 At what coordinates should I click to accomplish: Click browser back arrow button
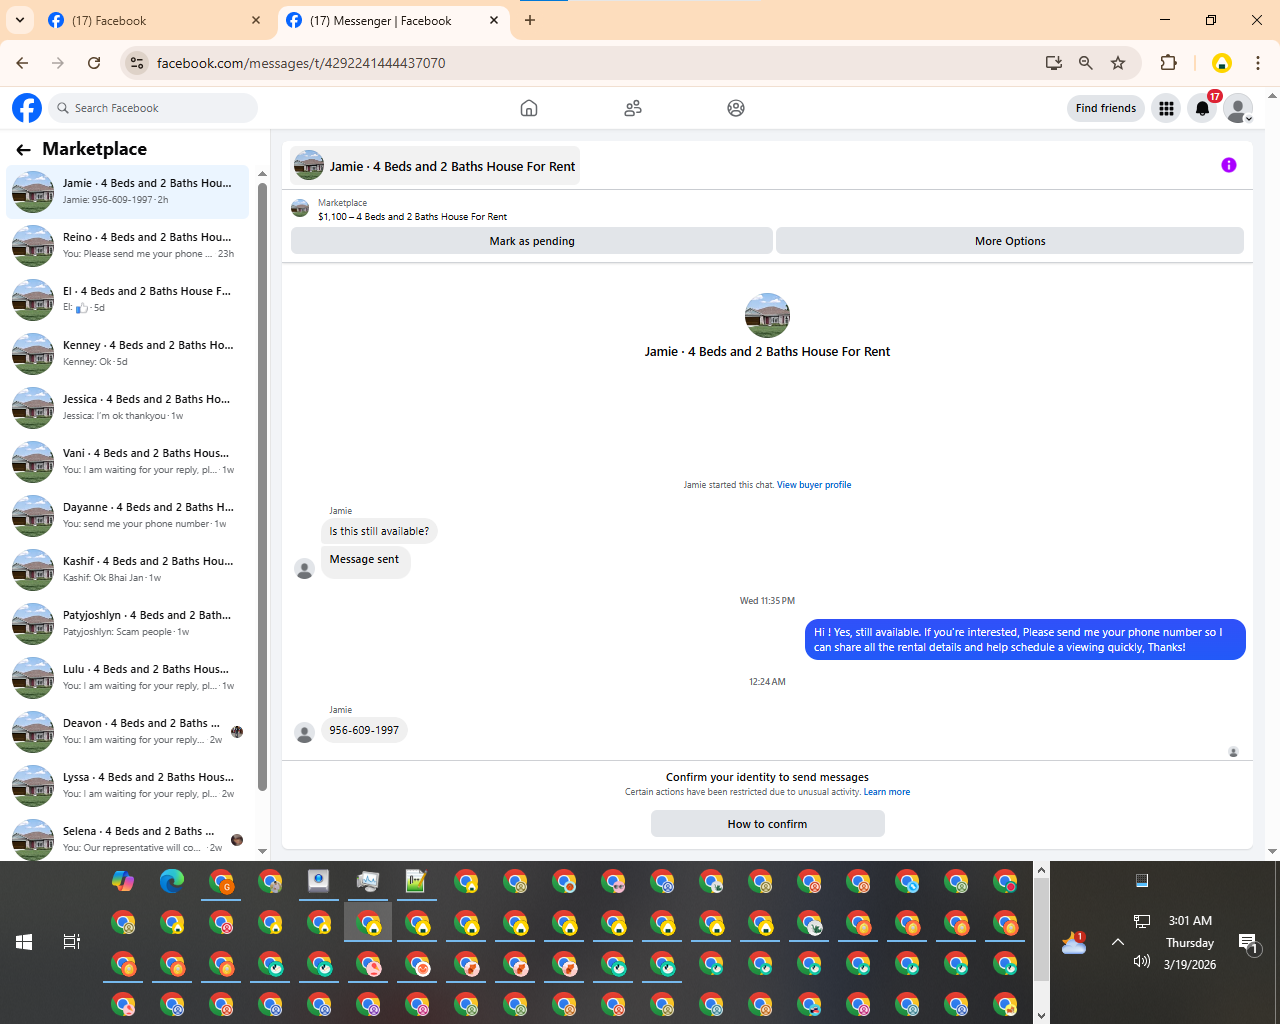coord(22,63)
